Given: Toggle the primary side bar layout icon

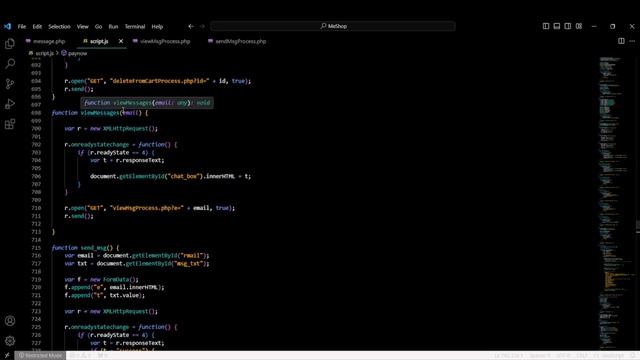Looking at the screenshot, I should (x=546, y=26).
